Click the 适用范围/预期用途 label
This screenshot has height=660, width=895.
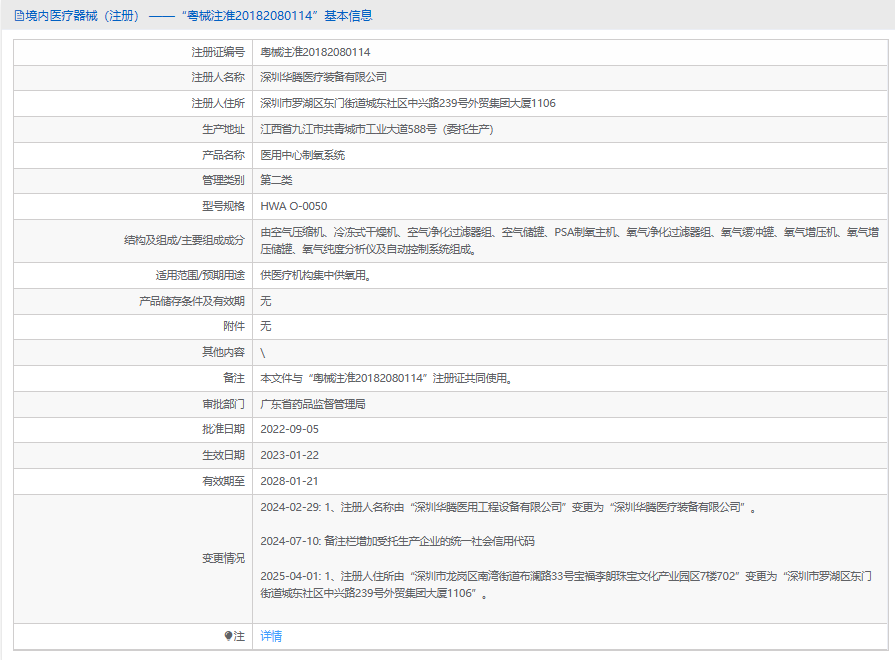(200, 275)
